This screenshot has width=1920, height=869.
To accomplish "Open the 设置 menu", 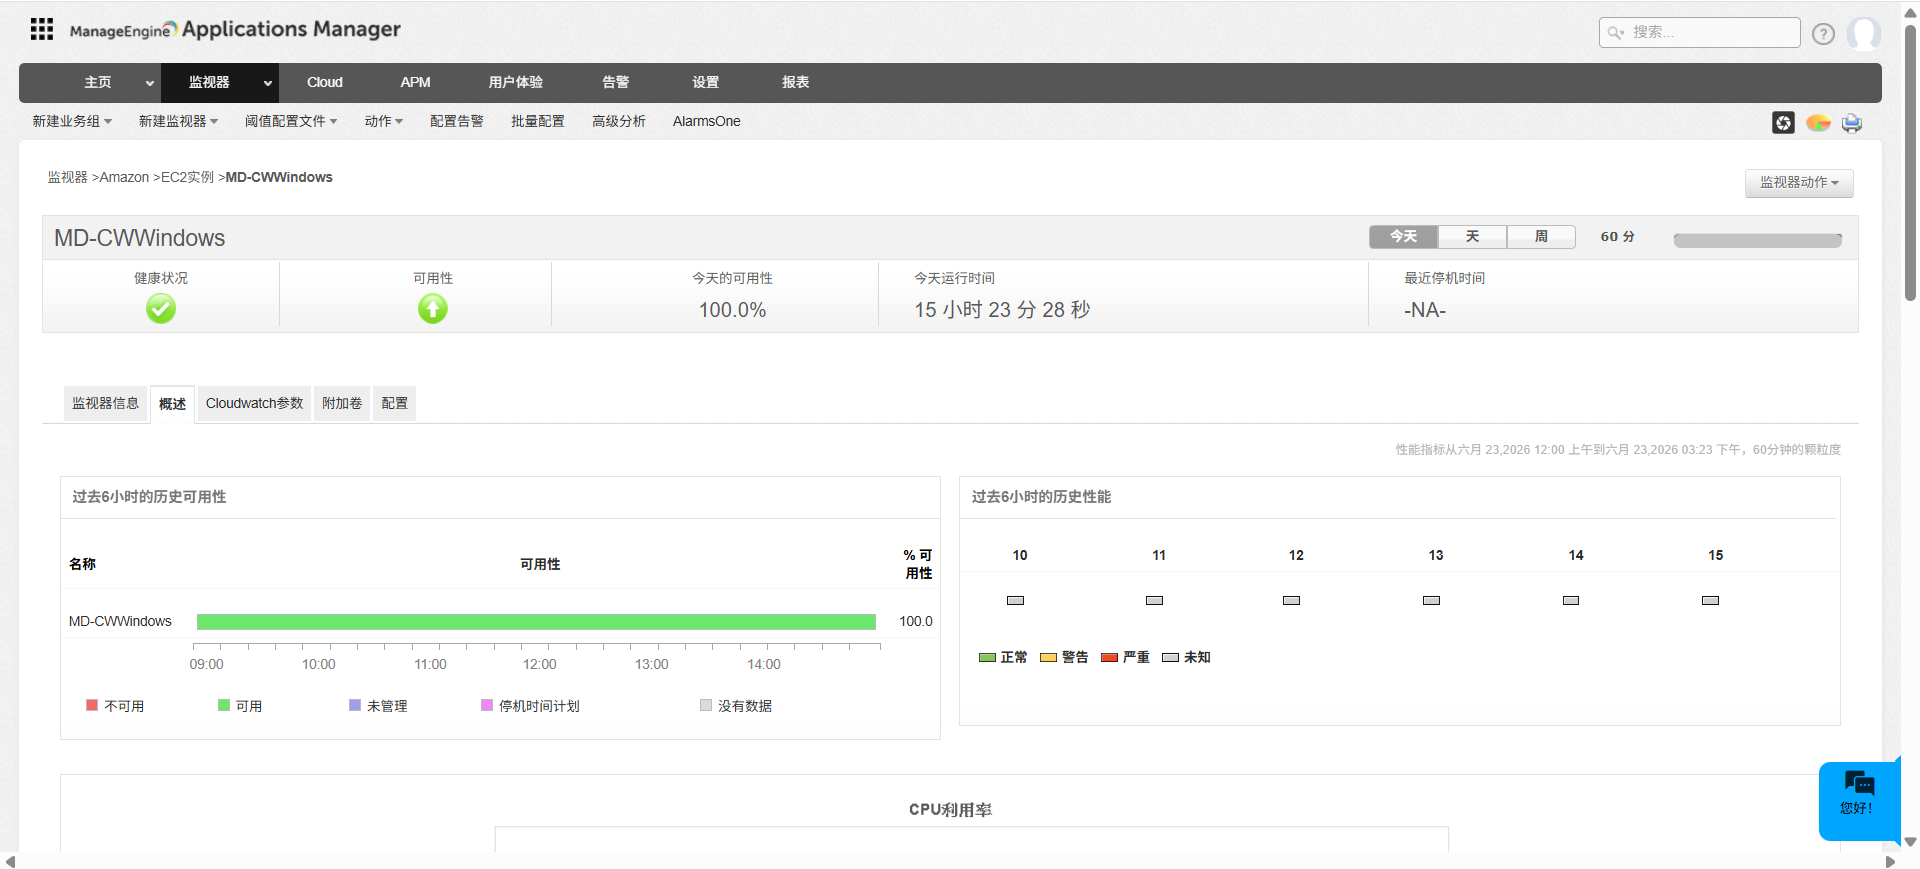I will coord(705,82).
